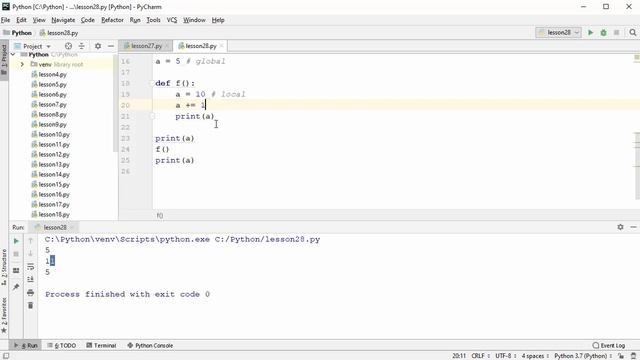The height and width of the screenshot is (360, 640).
Task: Click the read-only lock icon in status bar
Action: (x=621, y=356)
